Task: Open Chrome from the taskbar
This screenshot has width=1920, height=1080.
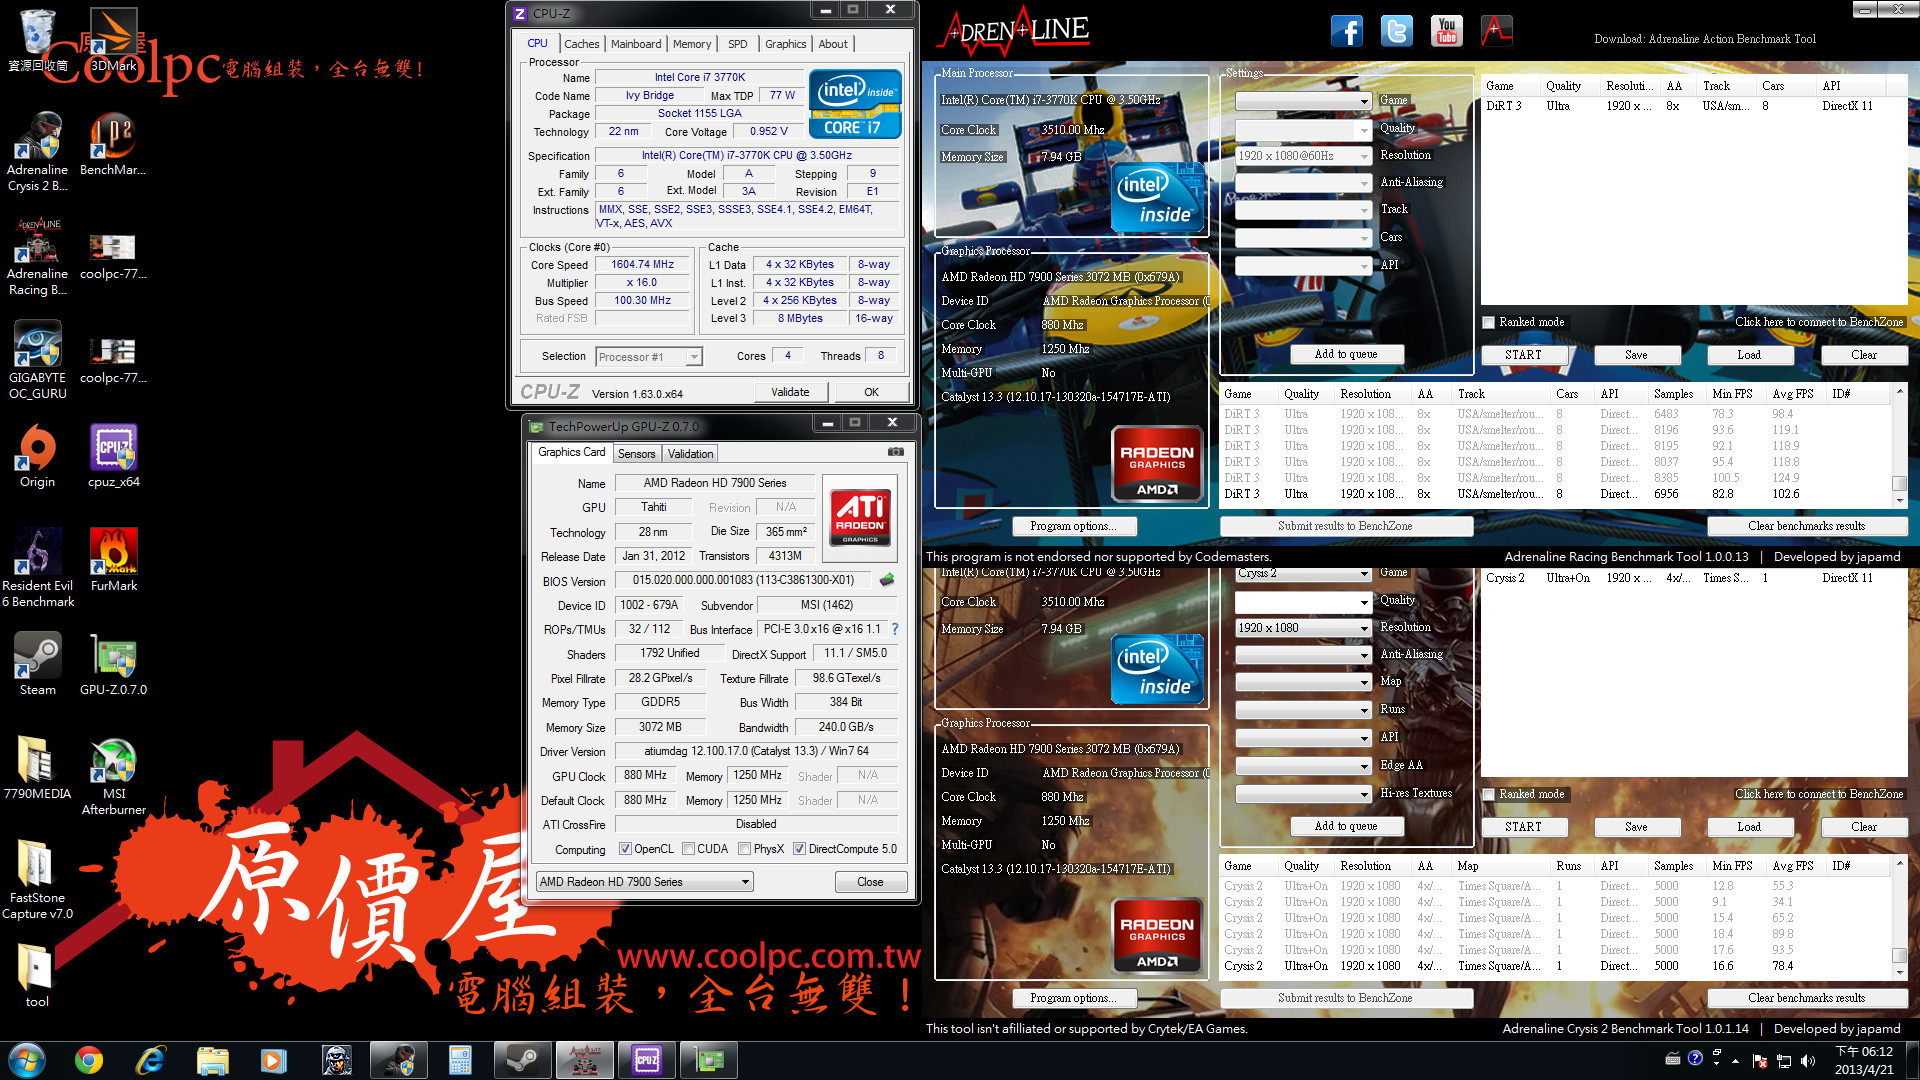Action: (89, 1060)
